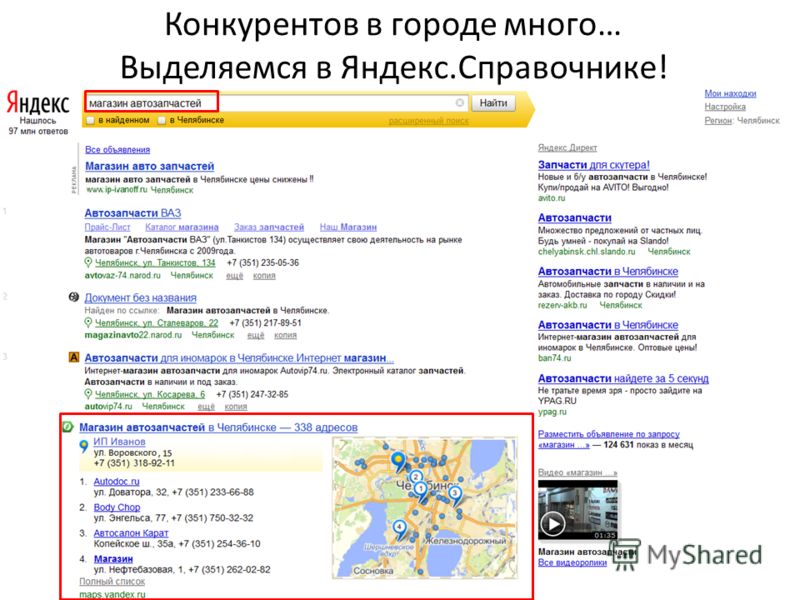Click the location pin beside ул. Косарева, 6
800x600 pixels.
coord(88,394)
